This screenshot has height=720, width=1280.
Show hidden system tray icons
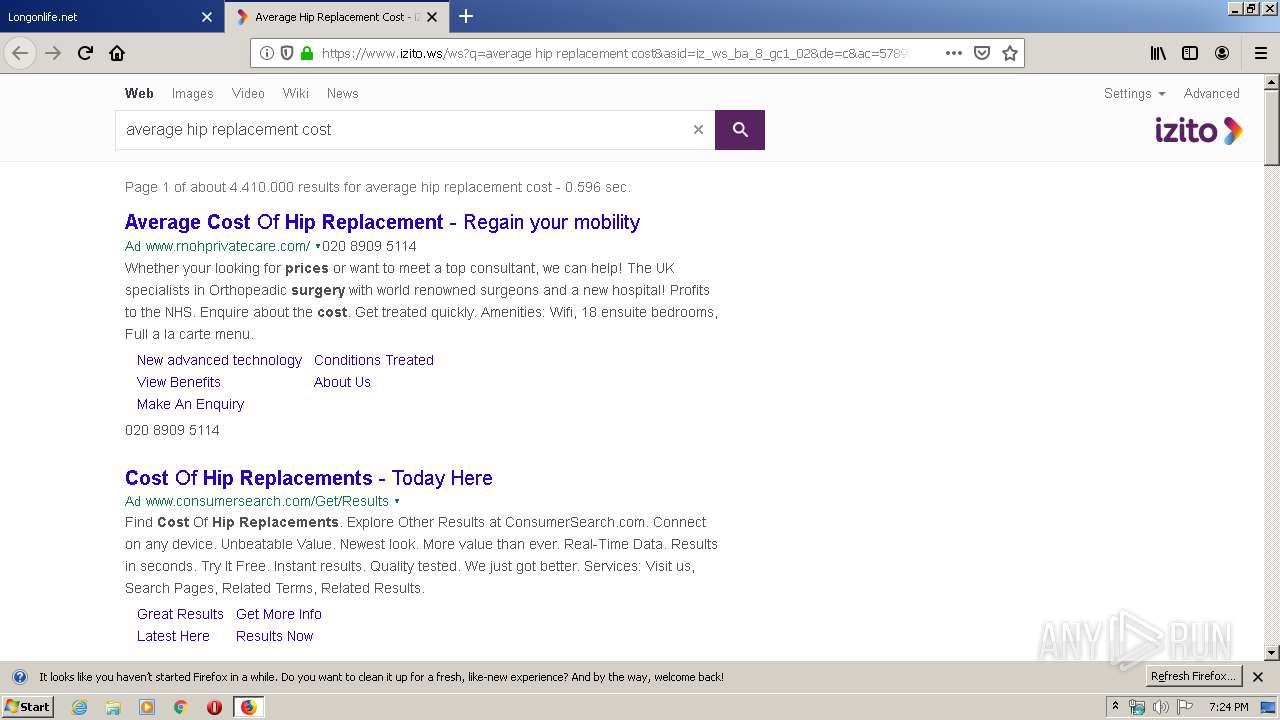[x=1115, y=707]
